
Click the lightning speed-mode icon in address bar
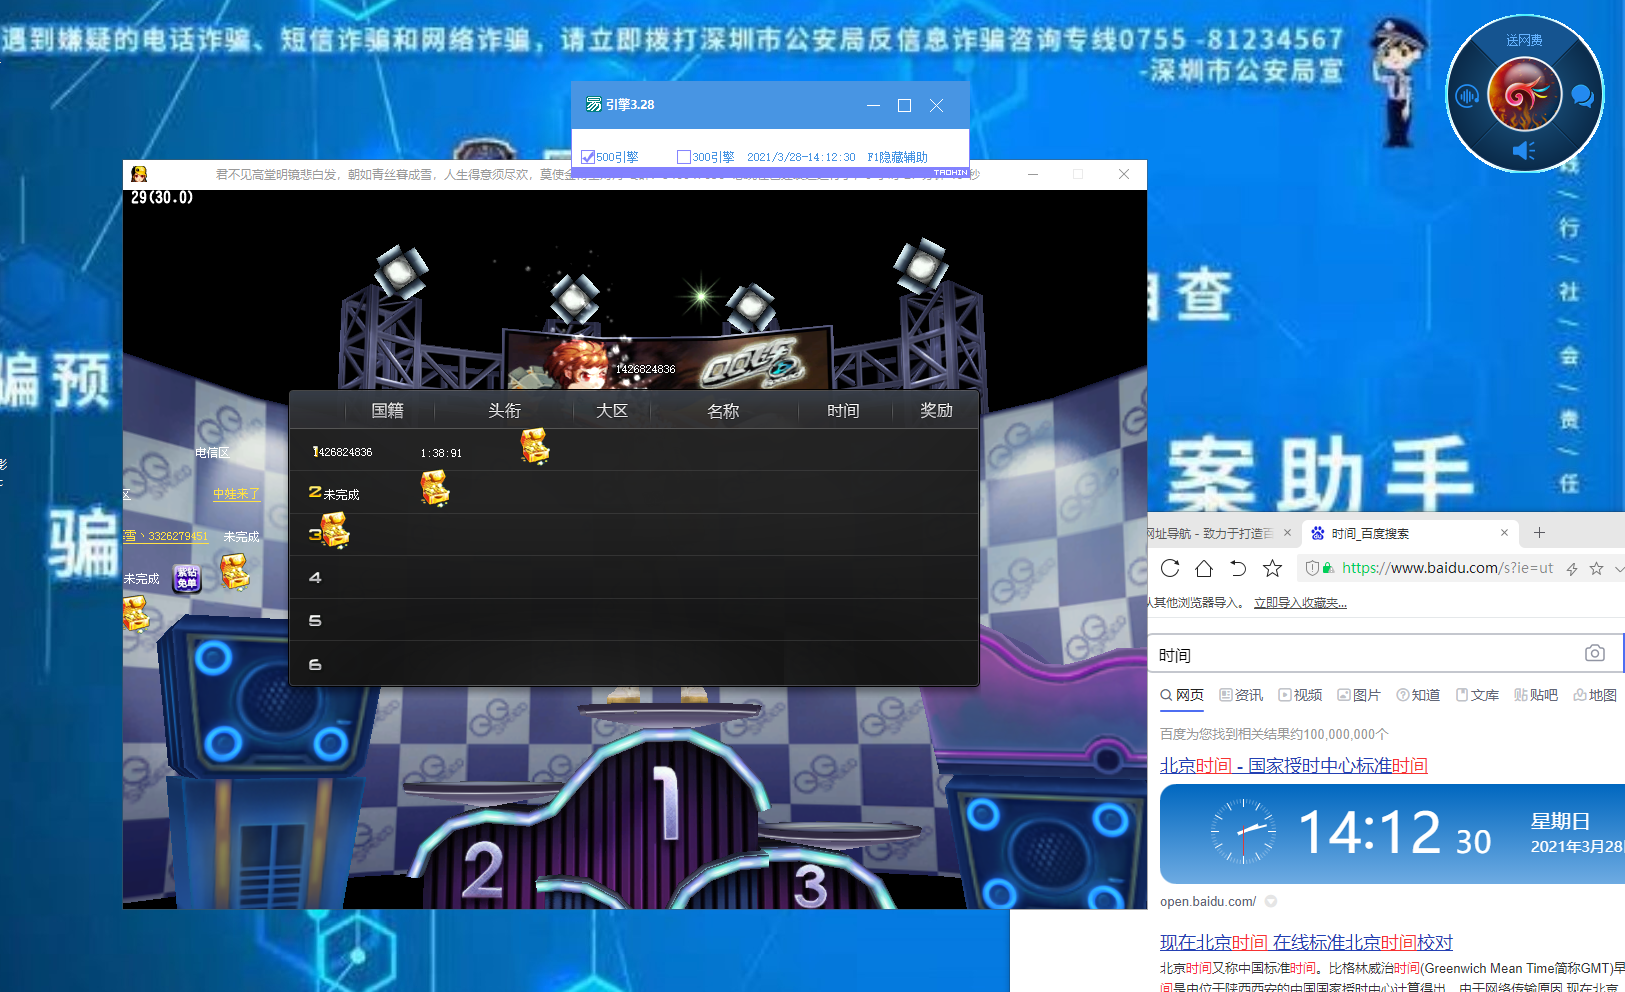coord(1572,569)
